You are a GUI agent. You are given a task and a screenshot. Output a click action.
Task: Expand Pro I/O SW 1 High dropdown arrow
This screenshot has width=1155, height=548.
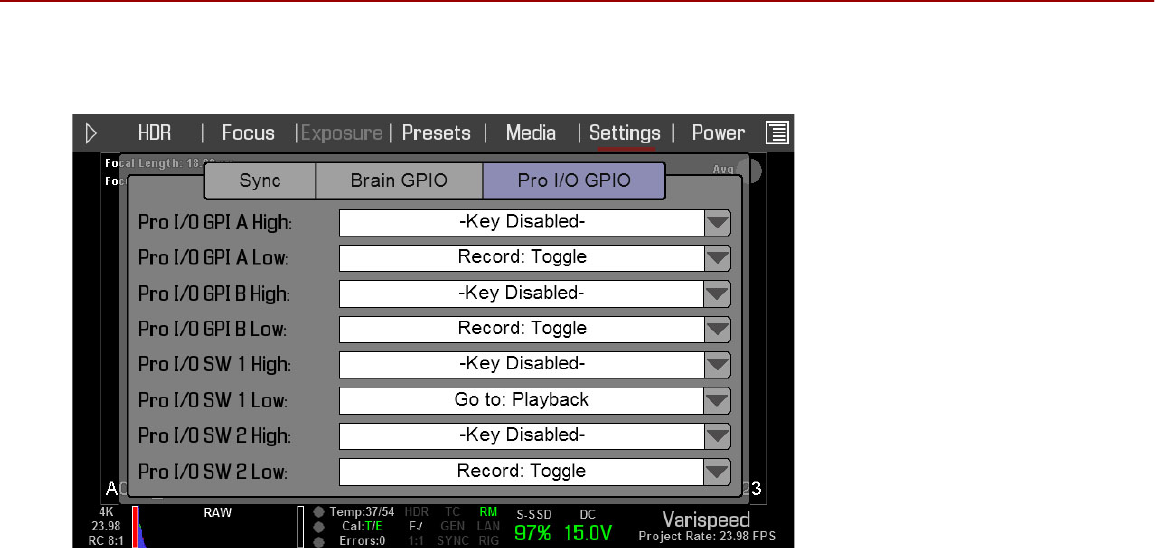[x=717, y=365]
